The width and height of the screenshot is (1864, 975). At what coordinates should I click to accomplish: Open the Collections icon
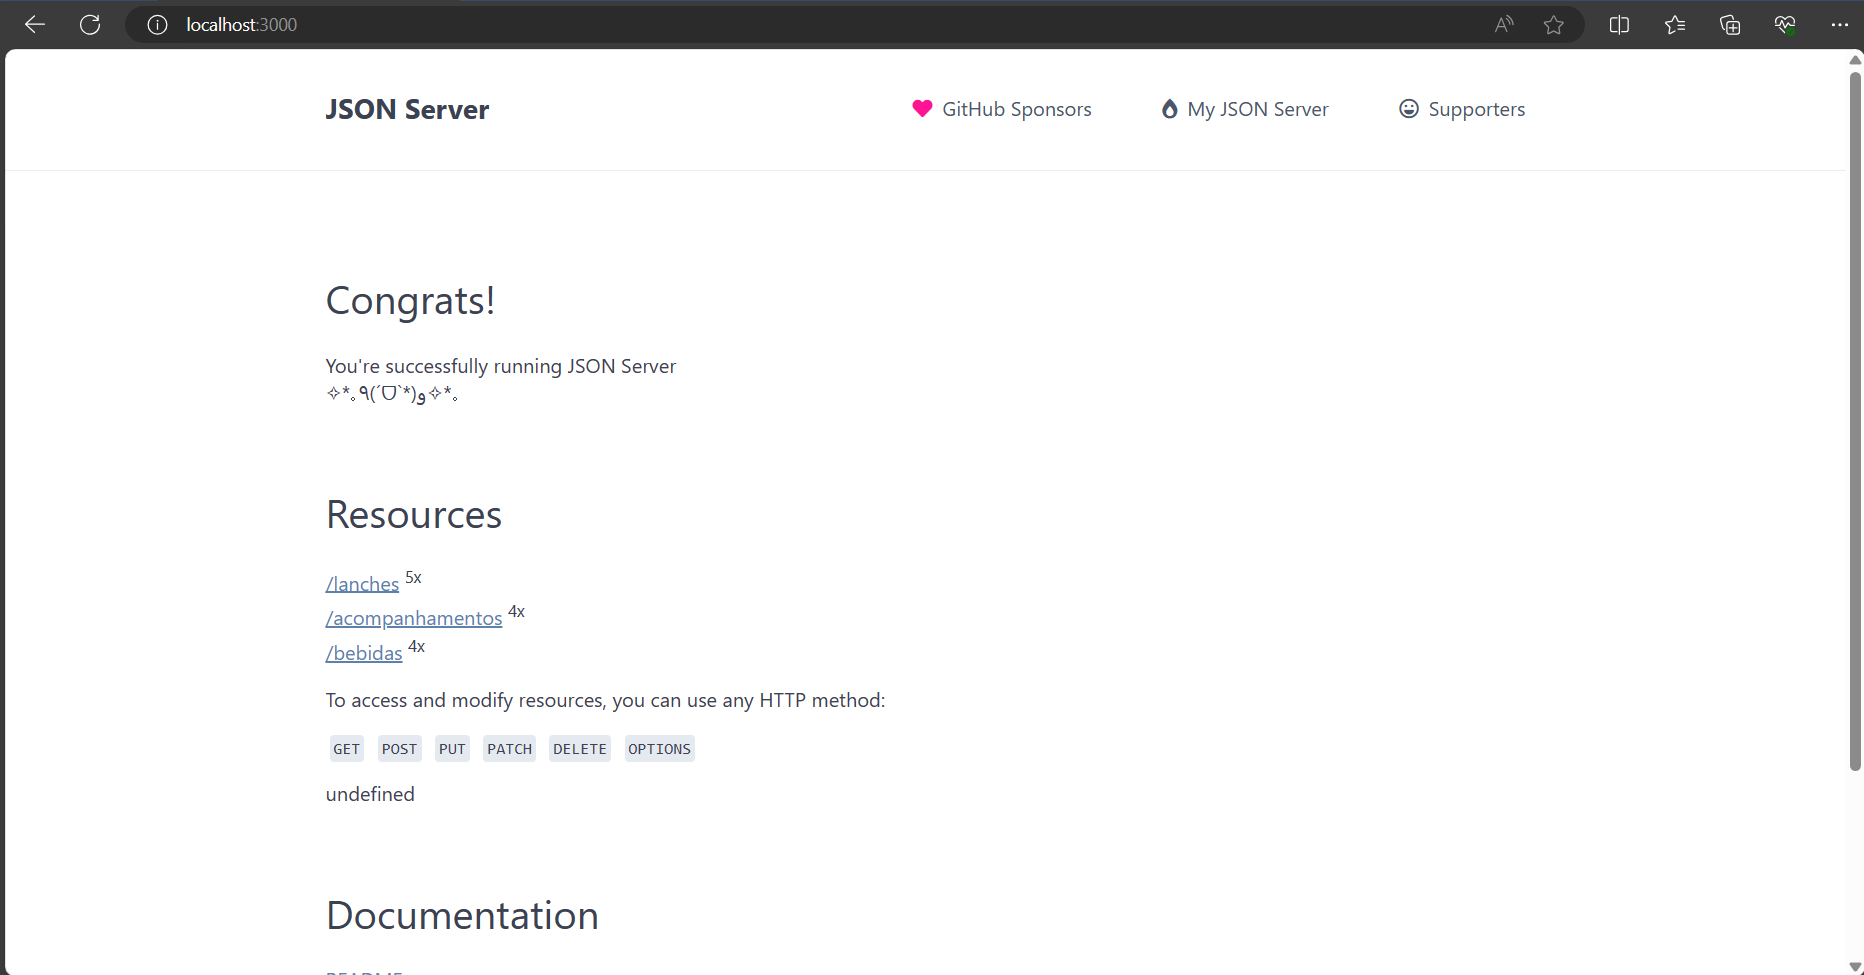[1730, 25]
